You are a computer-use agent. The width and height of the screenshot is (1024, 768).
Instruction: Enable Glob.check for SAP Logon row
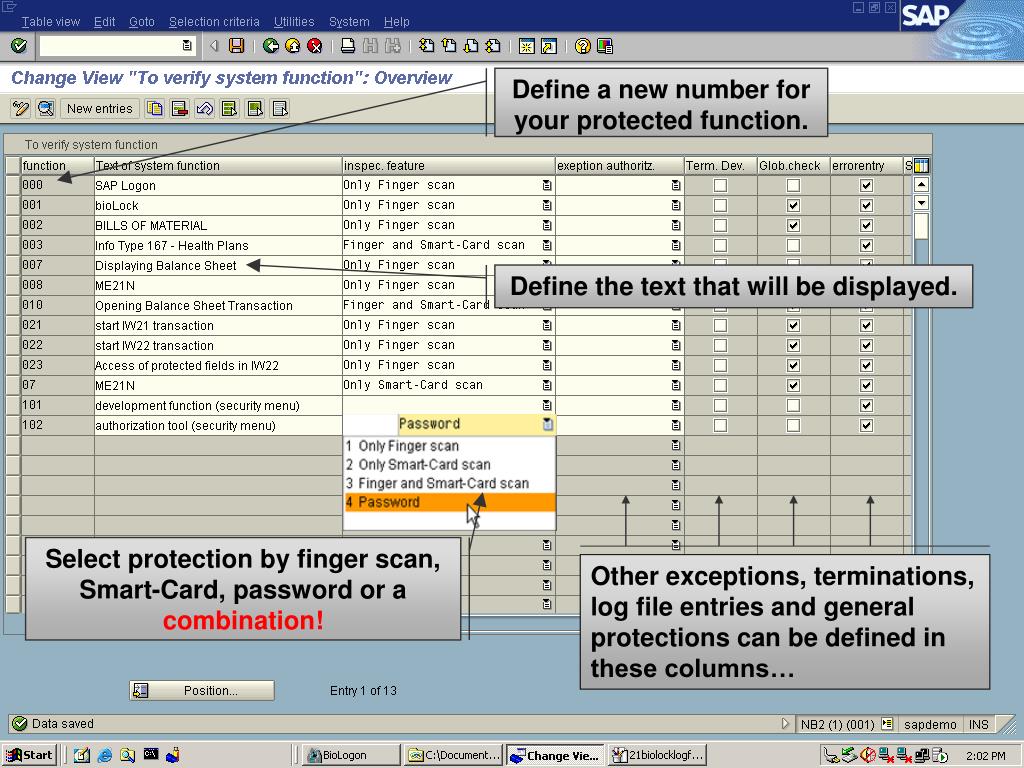793,185
